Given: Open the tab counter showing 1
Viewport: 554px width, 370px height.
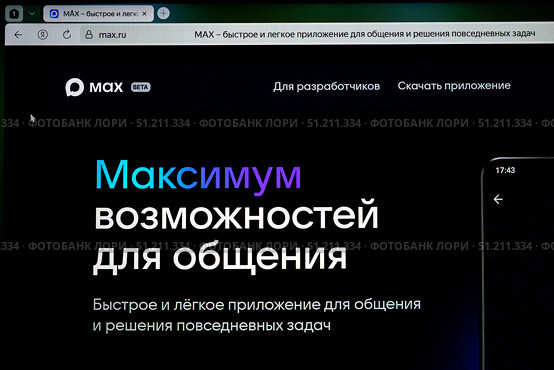Looking at the screenshot, I should click(14, 14).
